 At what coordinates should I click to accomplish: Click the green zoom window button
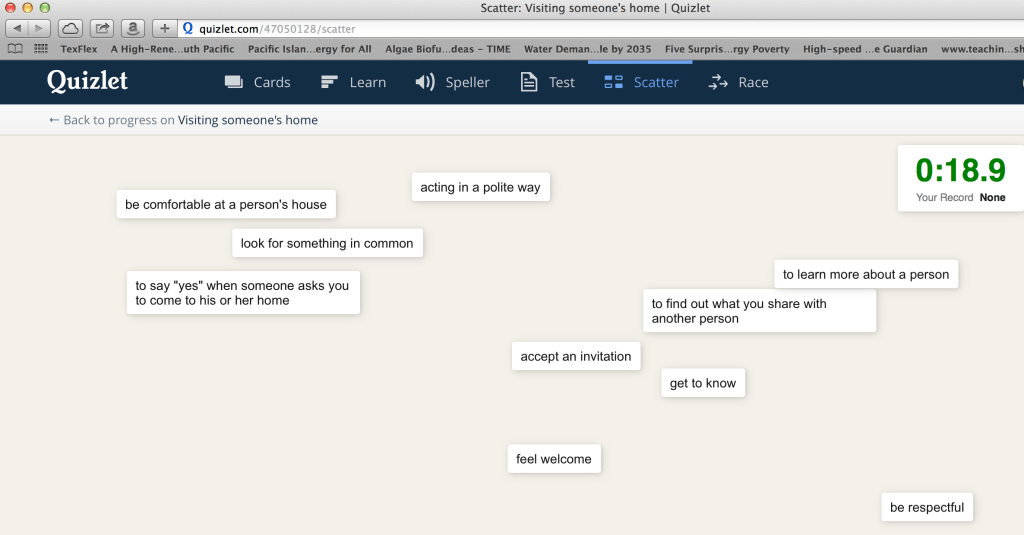[x=44, y=8]
